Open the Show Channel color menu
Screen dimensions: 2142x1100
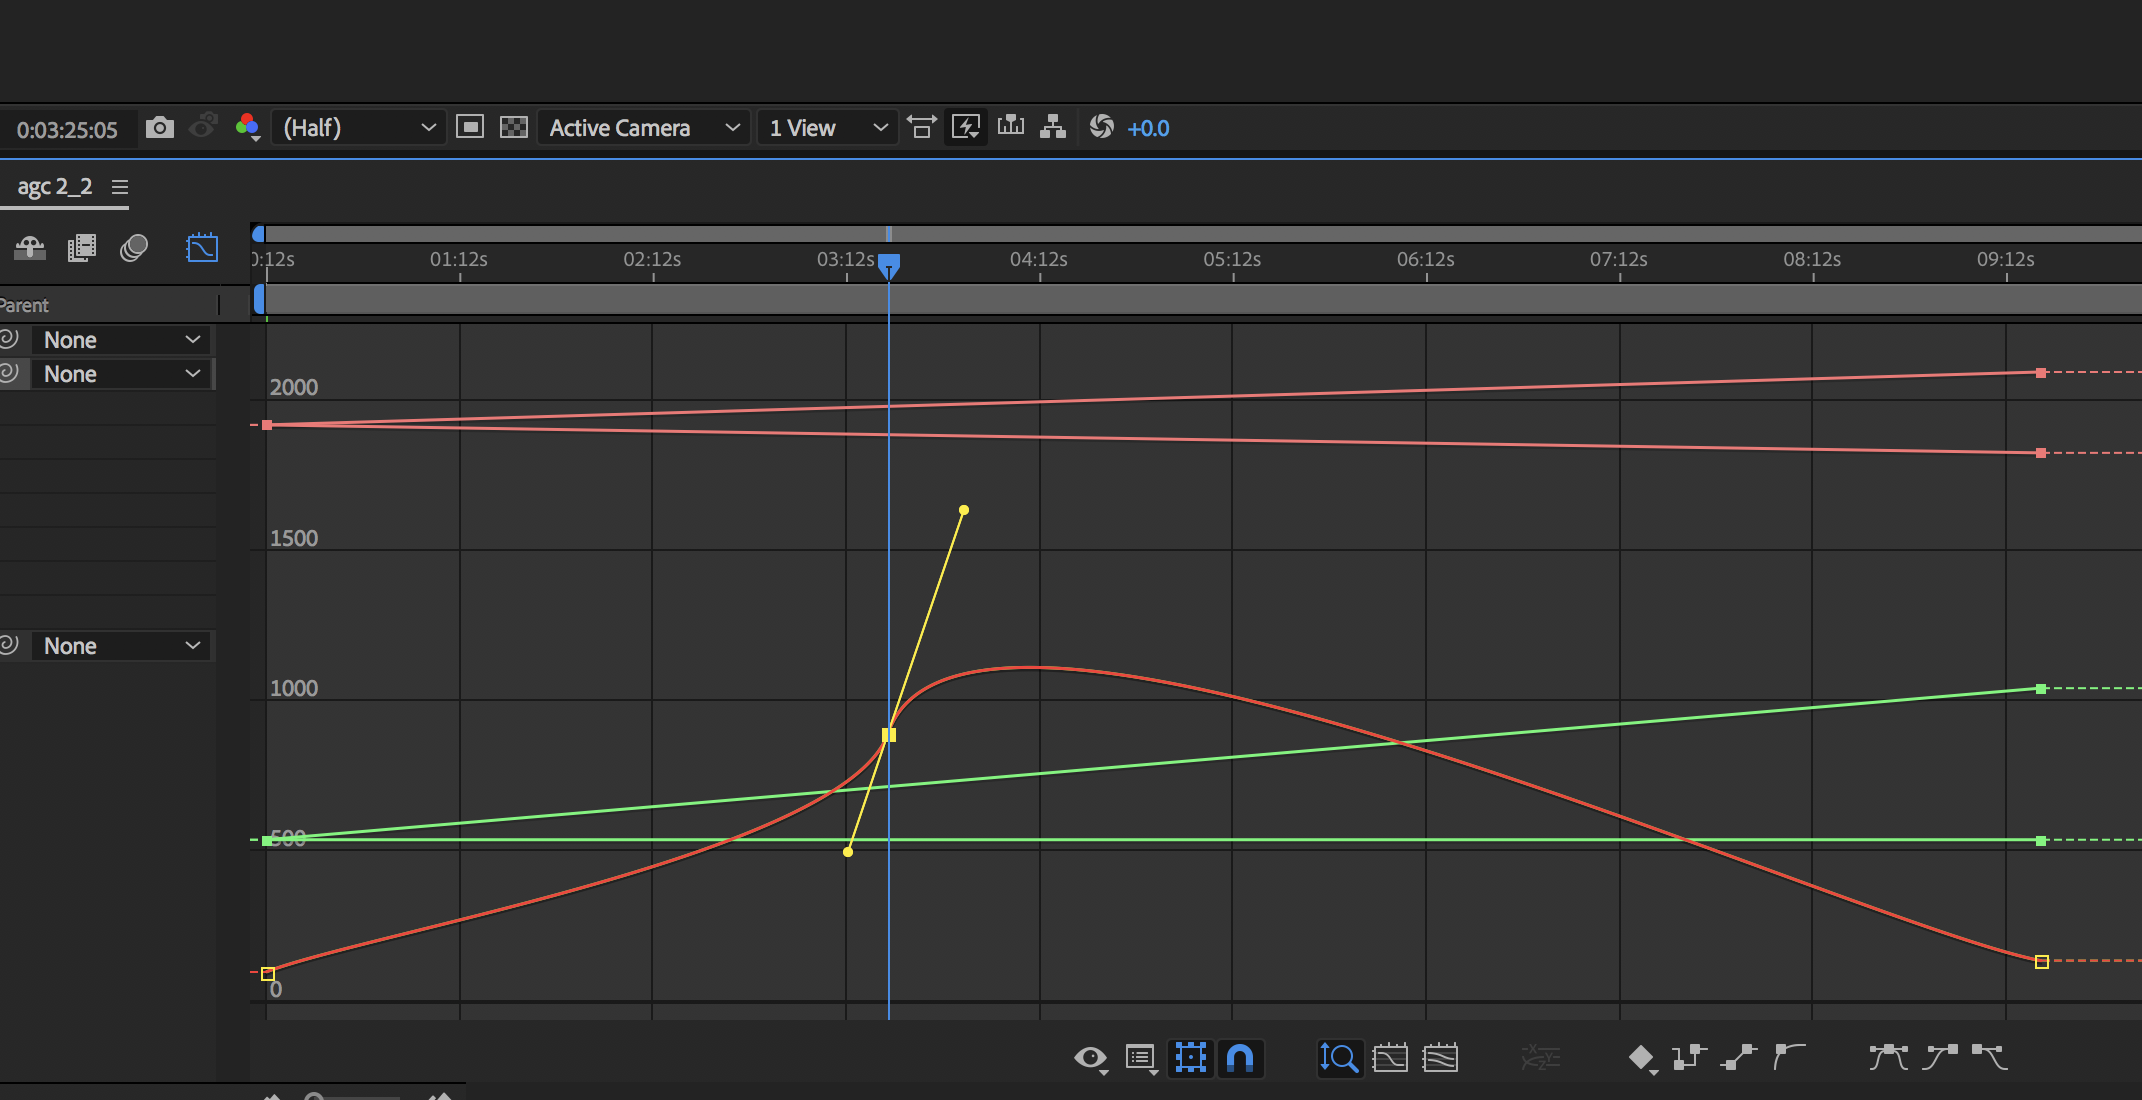coord(247,127)
